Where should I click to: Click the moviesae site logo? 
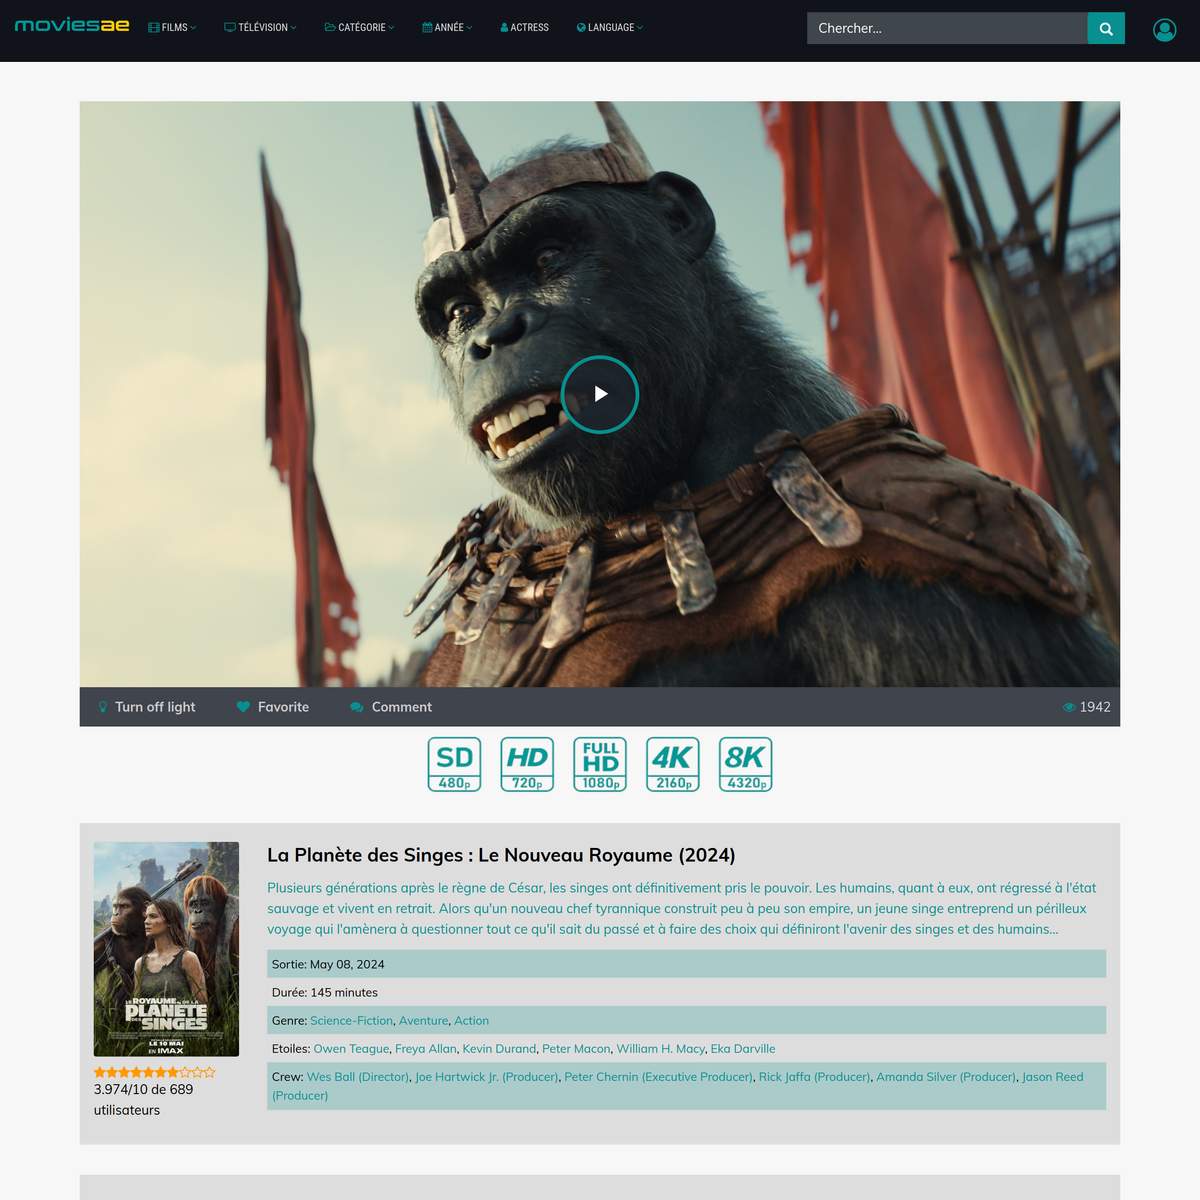[72, 25]
